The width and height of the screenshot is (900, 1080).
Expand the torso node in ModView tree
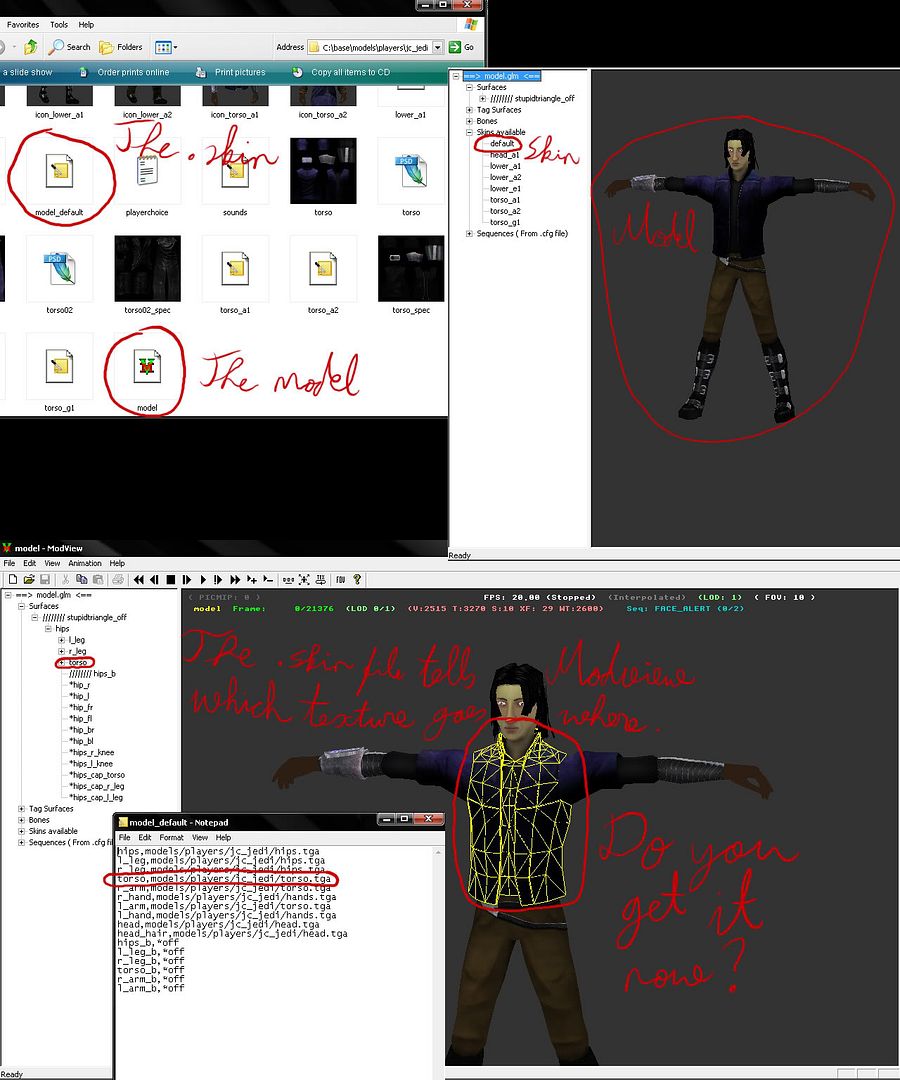pos(61,663)
